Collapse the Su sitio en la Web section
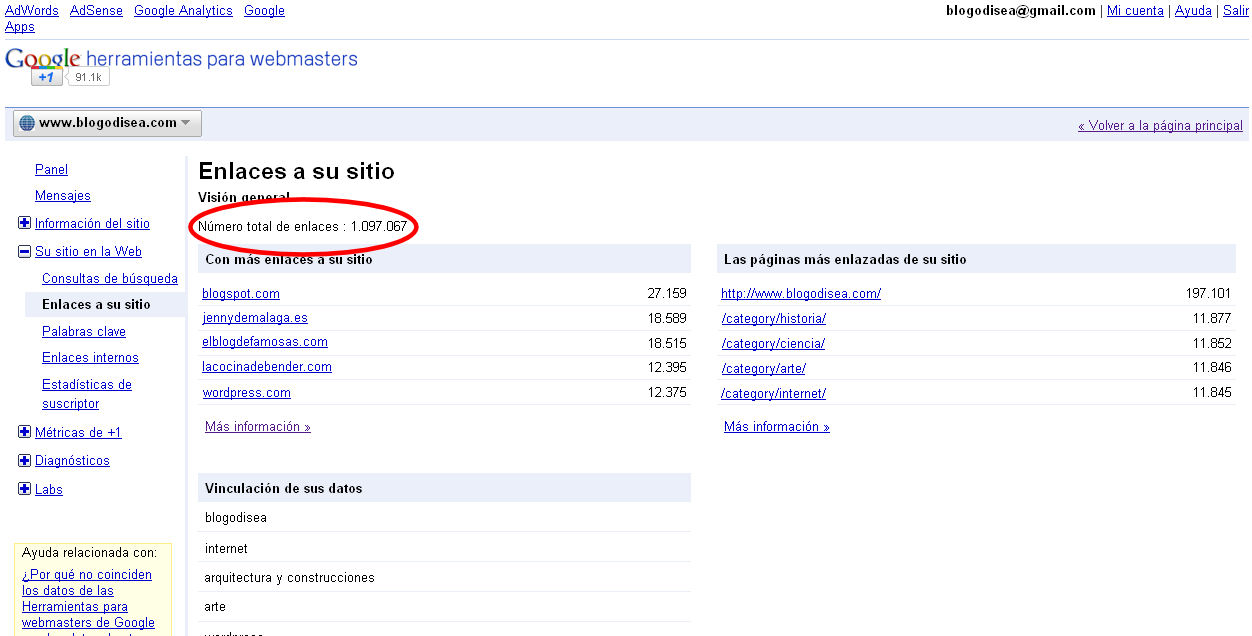The image size is (1252, 636). tap(25, 252)
